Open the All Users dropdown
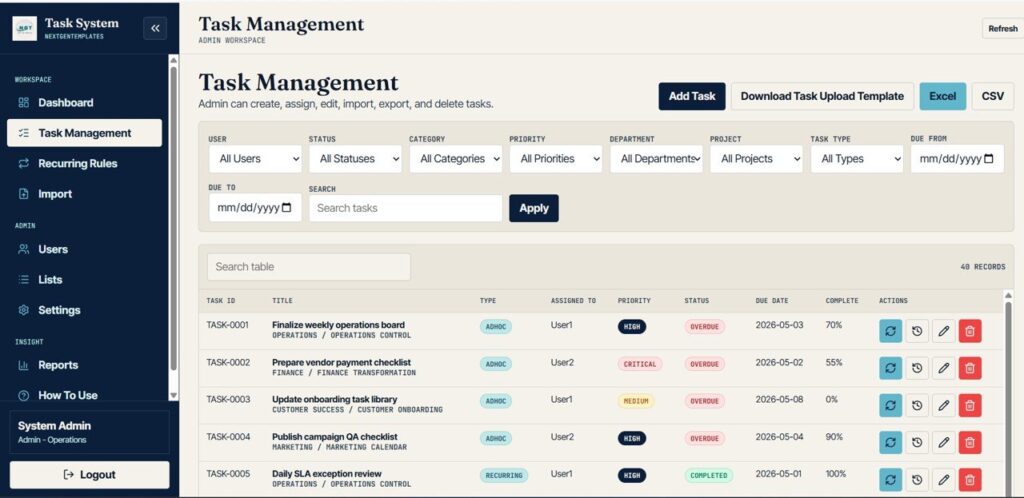Image resolution: width=1024 pixels, height=498 pixels. (255, 159)
